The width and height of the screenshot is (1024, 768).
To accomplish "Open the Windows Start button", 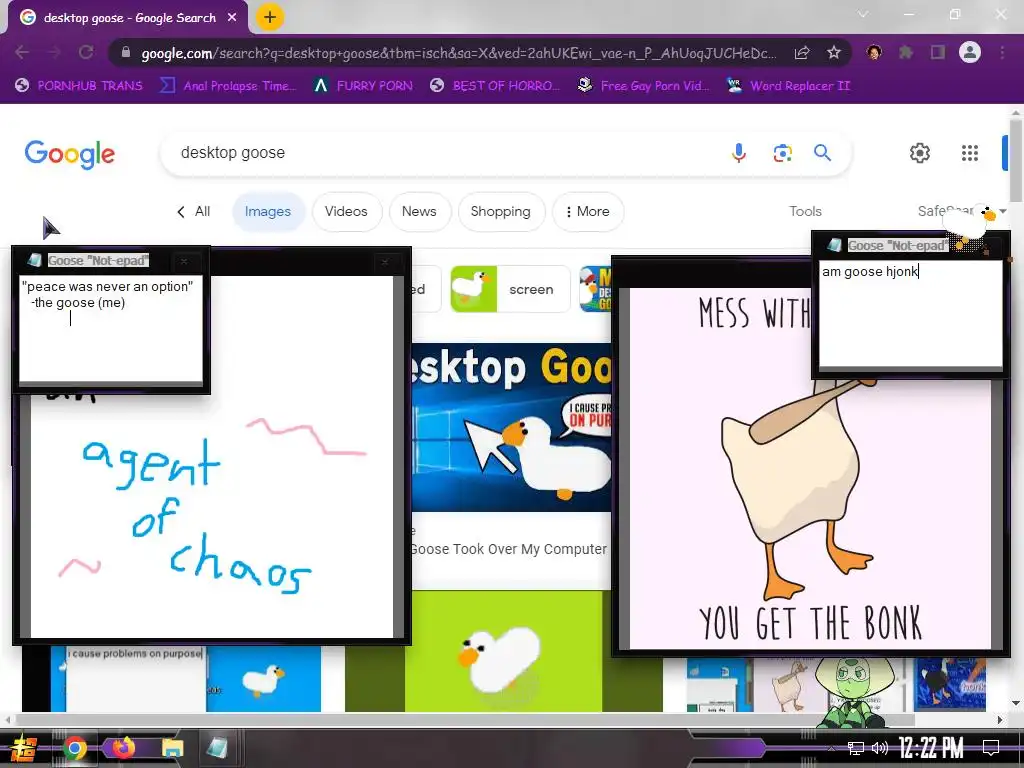I will click(24, 748).
